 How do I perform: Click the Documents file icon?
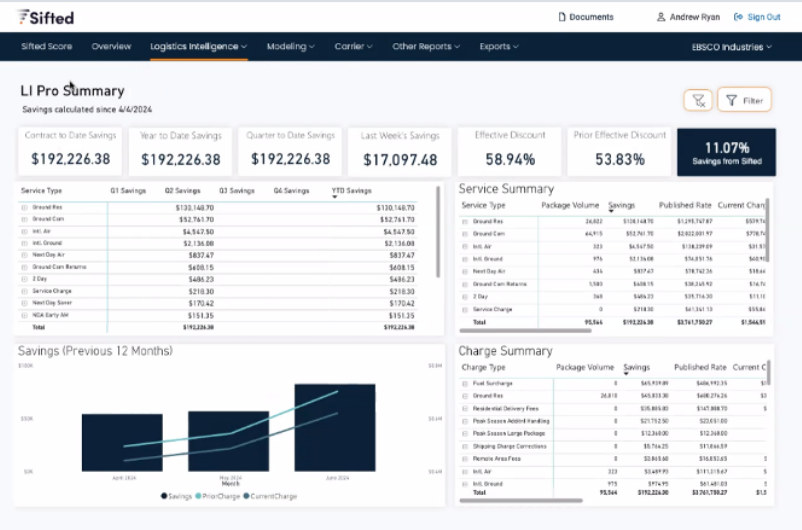(562, 17)
